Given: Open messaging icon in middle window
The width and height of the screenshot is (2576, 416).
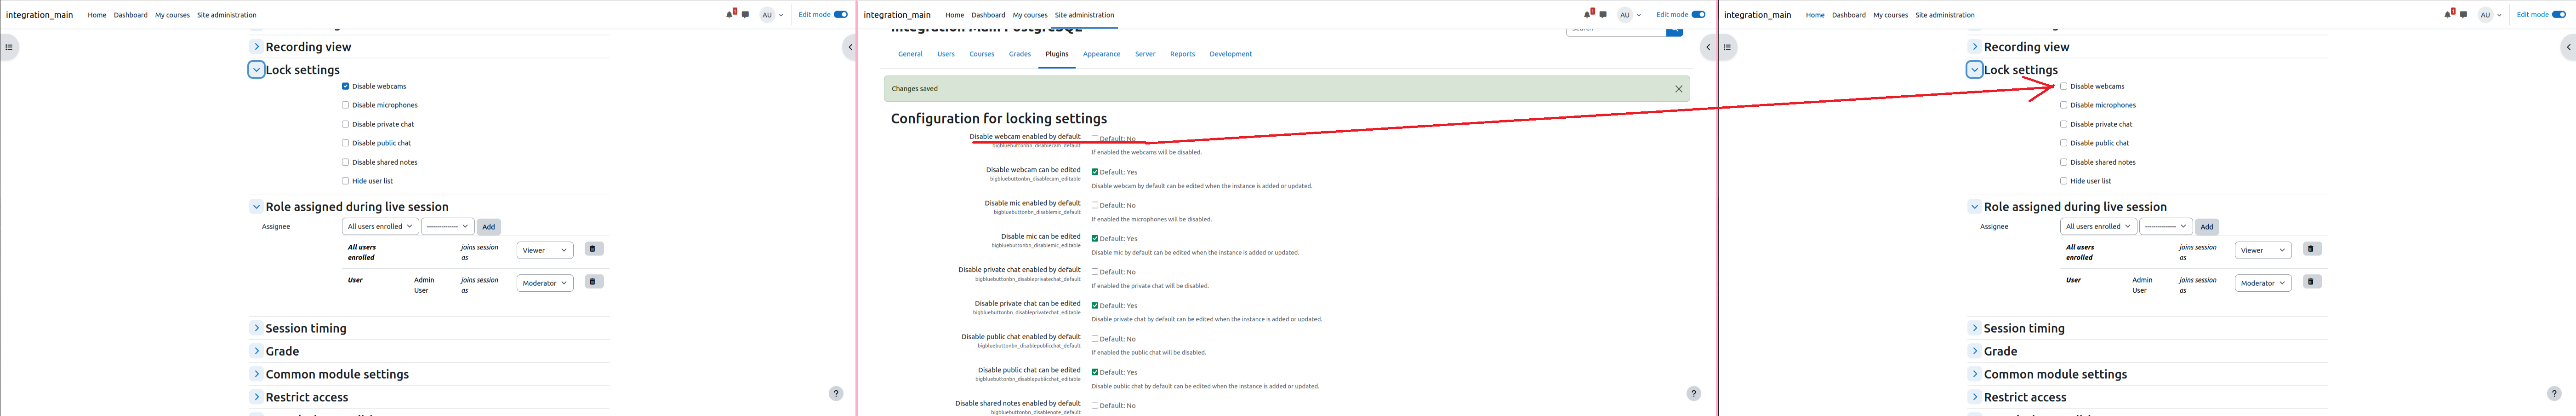Looking at the screenshot, I should pyautogui.click(x=1603, y=15).
